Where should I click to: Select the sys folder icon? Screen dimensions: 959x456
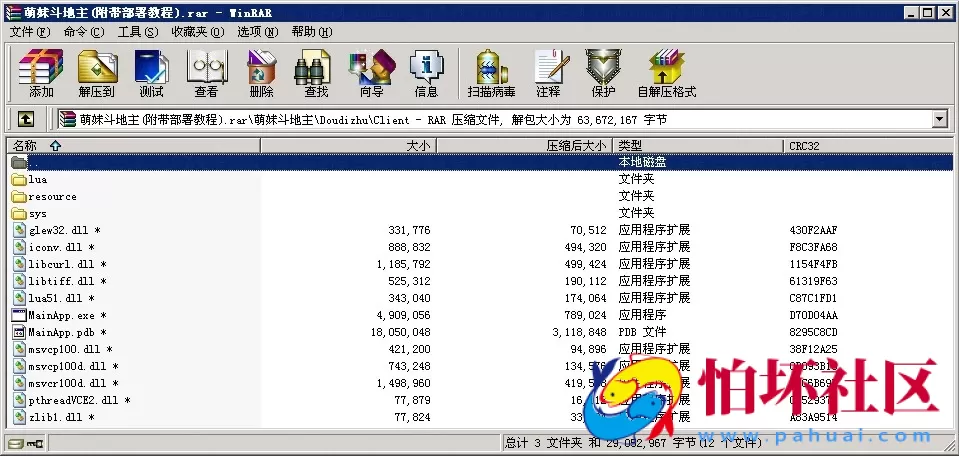[x=19, y=214]
